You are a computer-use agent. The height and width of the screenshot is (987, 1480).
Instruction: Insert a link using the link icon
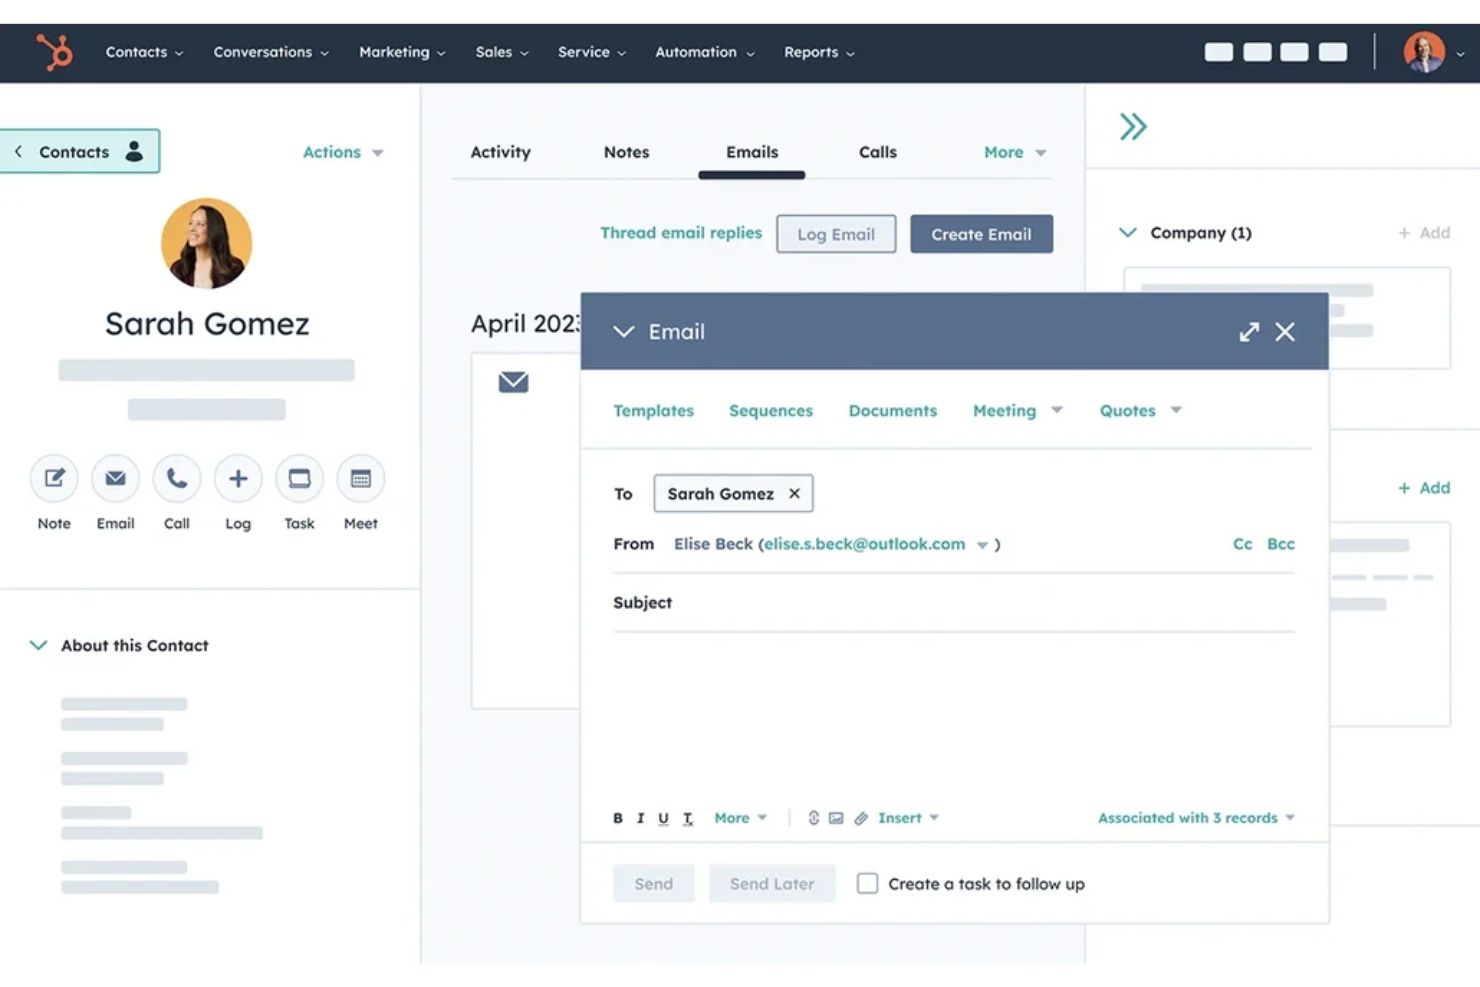pos(813,817)
